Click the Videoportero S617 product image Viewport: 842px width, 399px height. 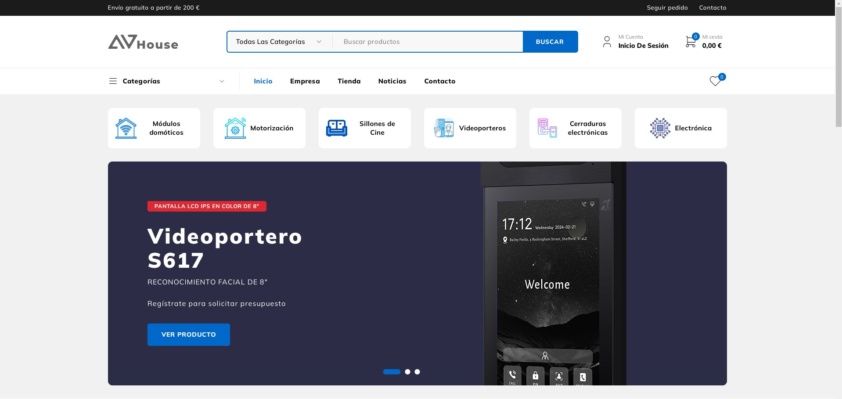click(553, 273)
